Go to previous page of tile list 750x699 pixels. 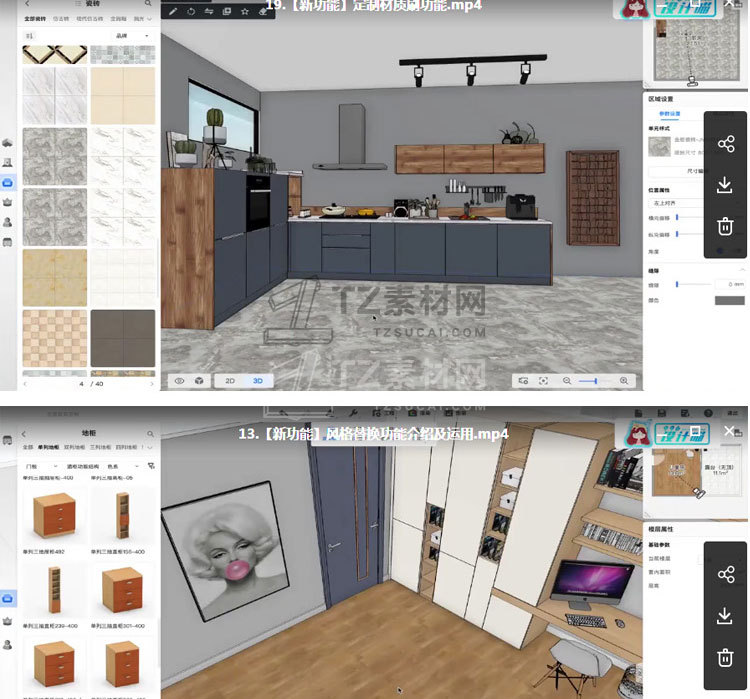[25, 384]
